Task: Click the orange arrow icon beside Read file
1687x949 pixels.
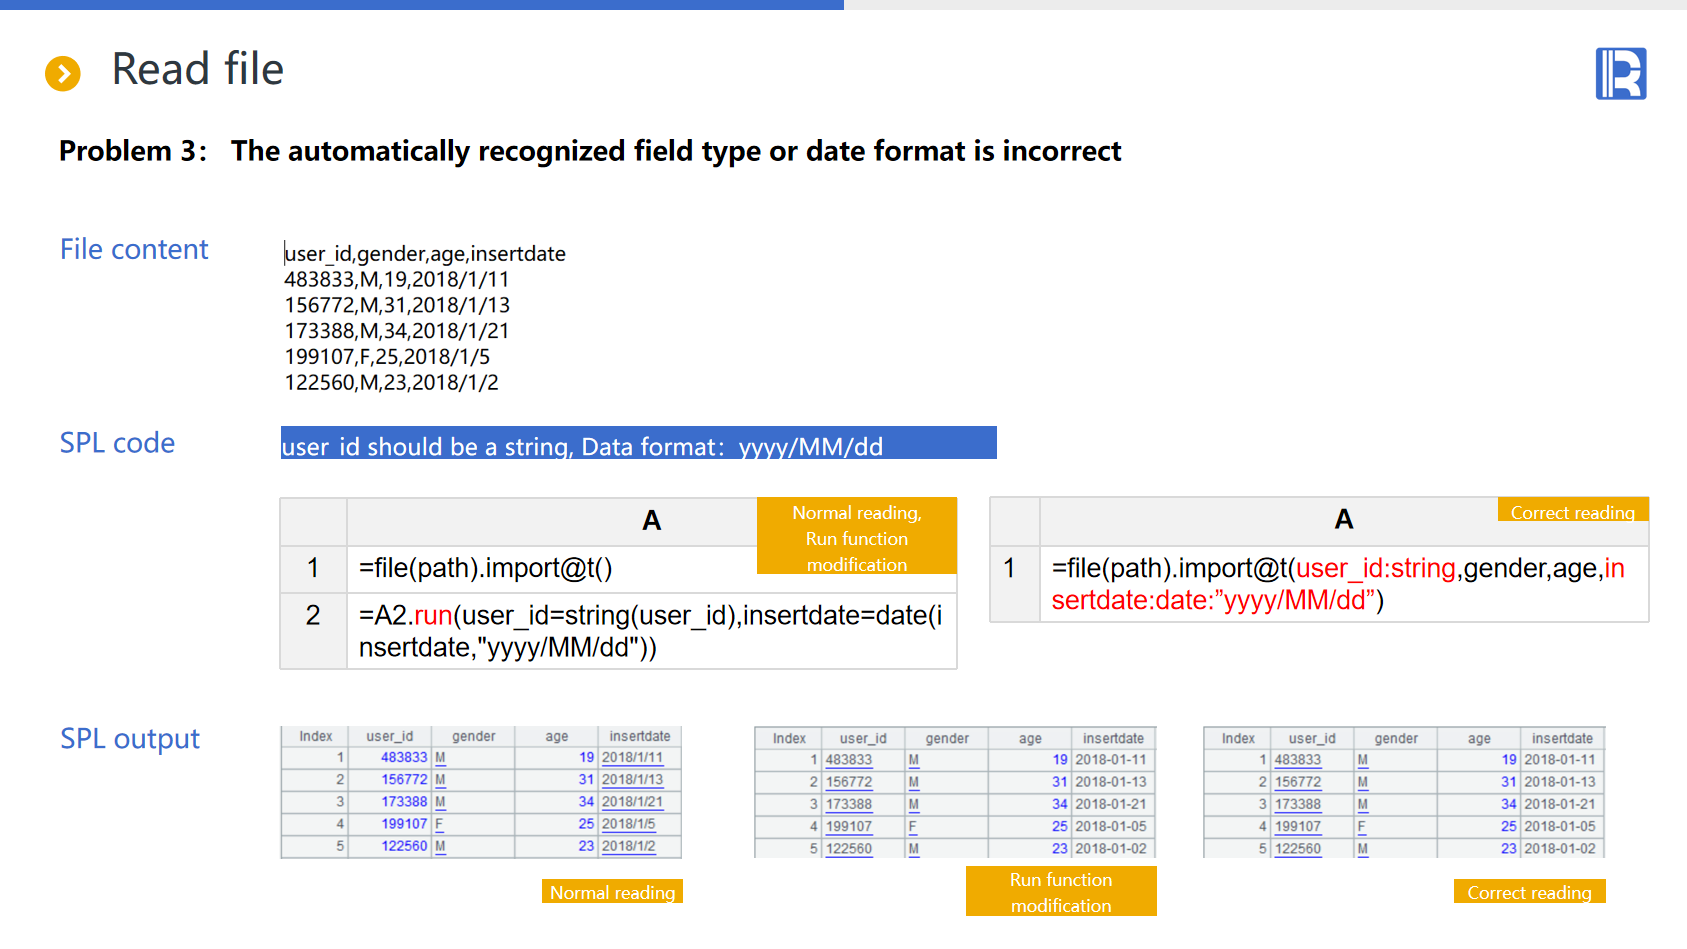Action: coord(63,73)
